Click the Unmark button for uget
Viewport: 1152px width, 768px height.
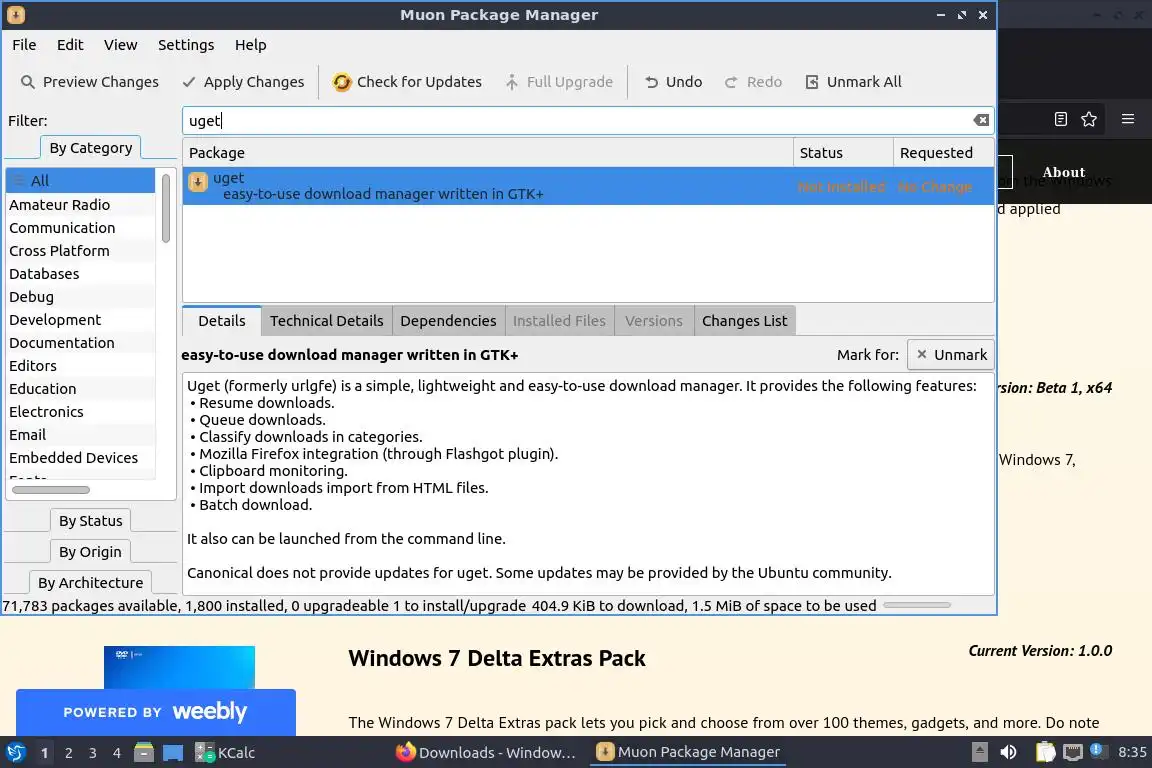951,355
